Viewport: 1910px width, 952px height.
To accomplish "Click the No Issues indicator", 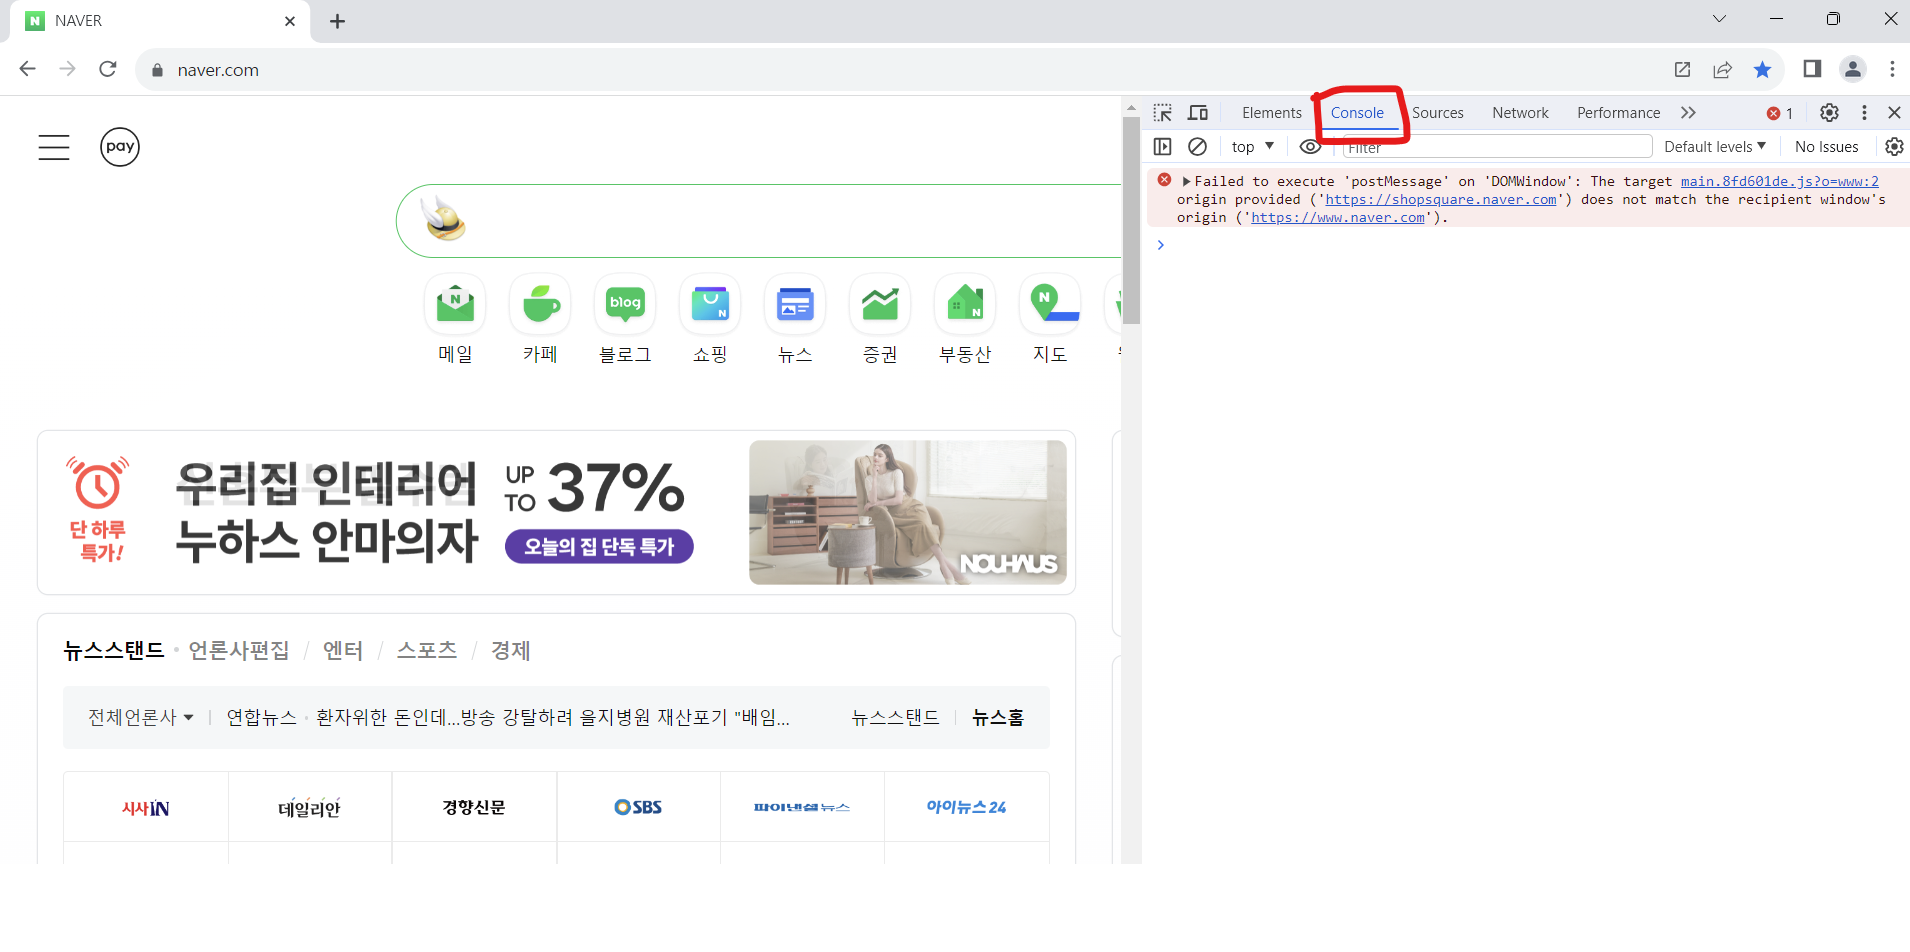I will tap(1826, 147).
